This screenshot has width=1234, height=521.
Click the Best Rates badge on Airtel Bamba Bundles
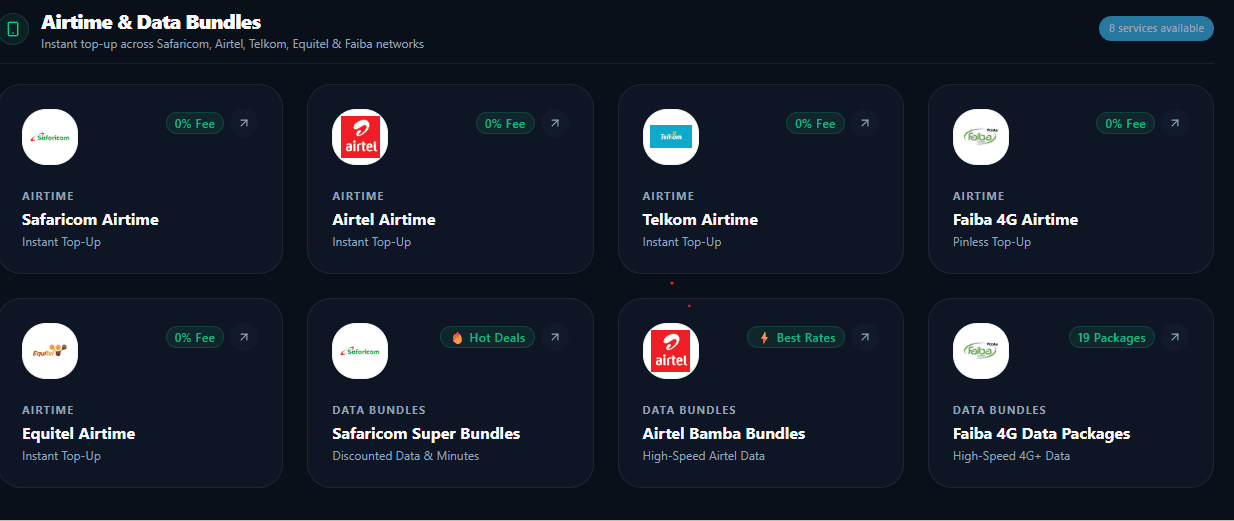click(x=796, y=337)
